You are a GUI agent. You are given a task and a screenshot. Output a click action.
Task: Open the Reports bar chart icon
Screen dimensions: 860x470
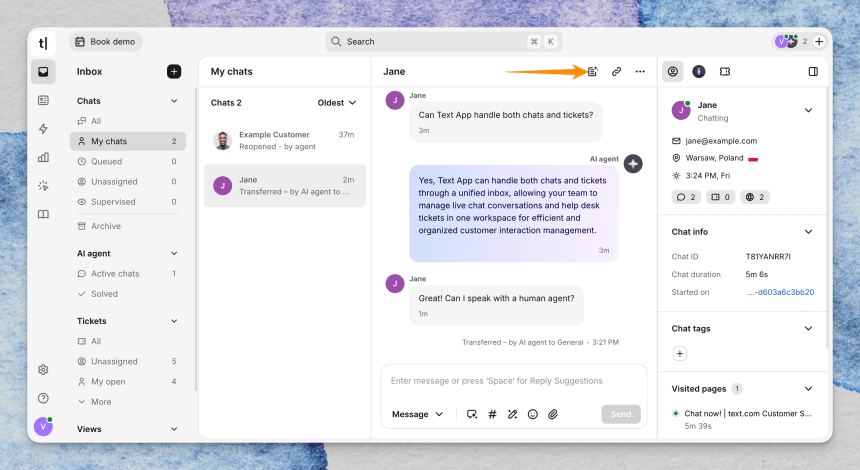pos(43,157)
